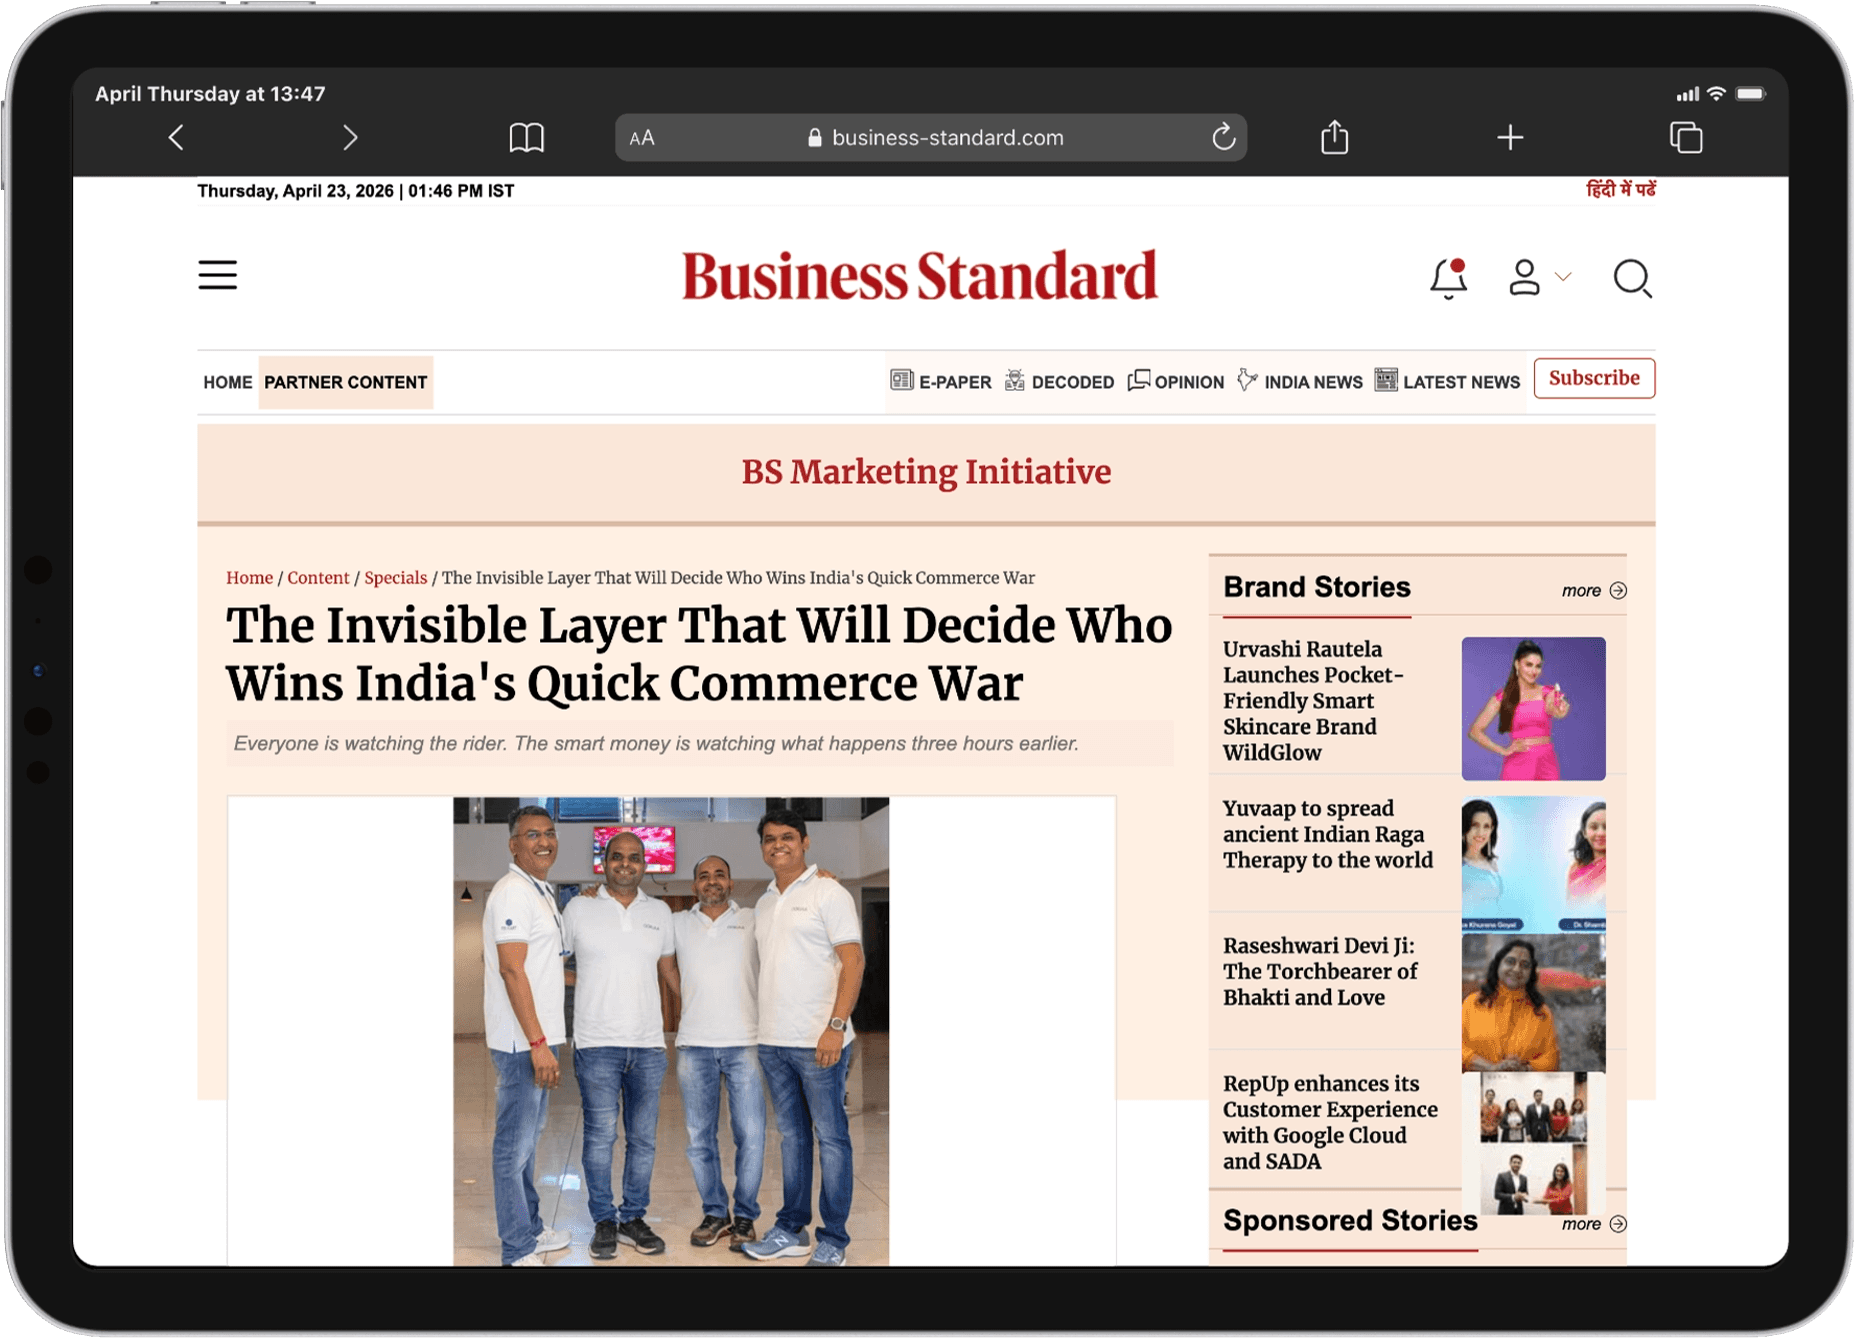Click the article subtitle about the rider
This screenshot has height=1338, width=1854.
(x=656, y=744)
